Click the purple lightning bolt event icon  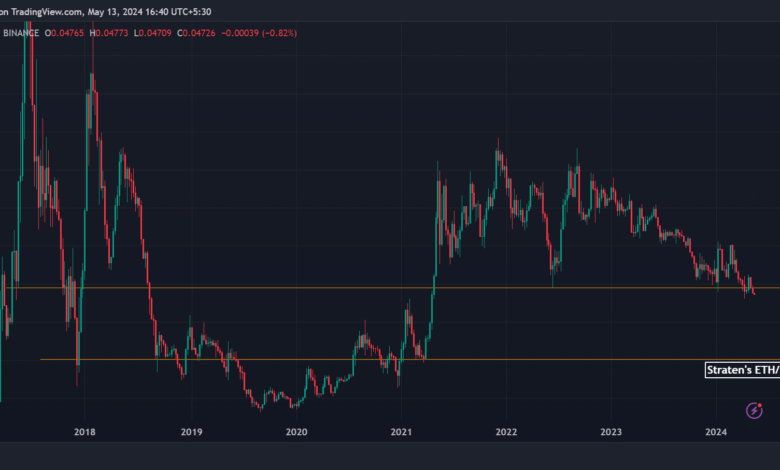pyautogui.click(x=756, y=410)
